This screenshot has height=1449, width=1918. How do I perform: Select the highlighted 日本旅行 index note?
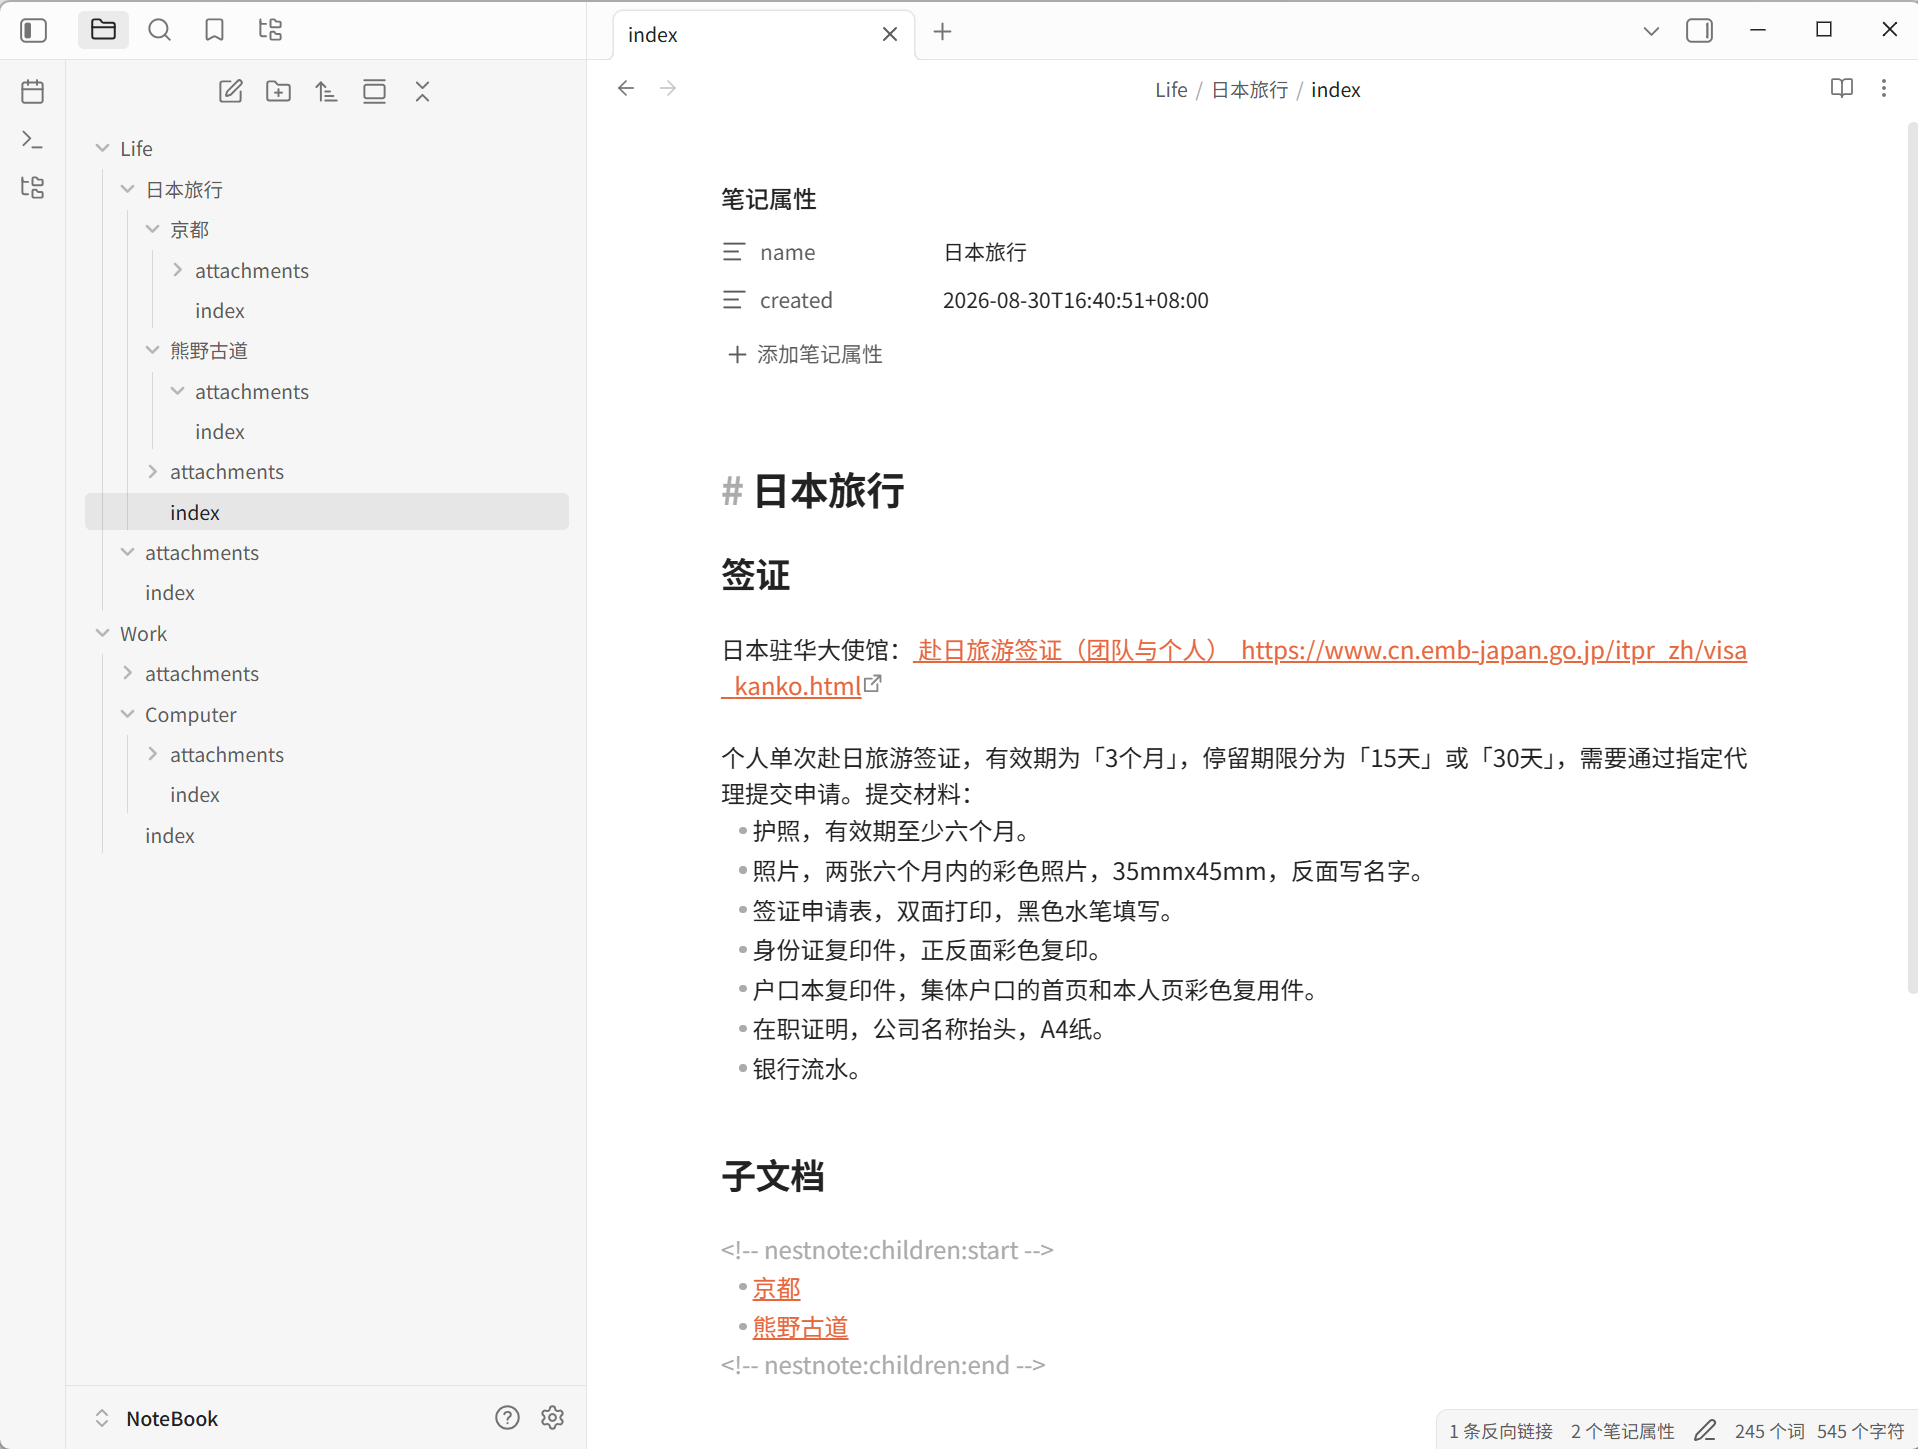(327, 512)
